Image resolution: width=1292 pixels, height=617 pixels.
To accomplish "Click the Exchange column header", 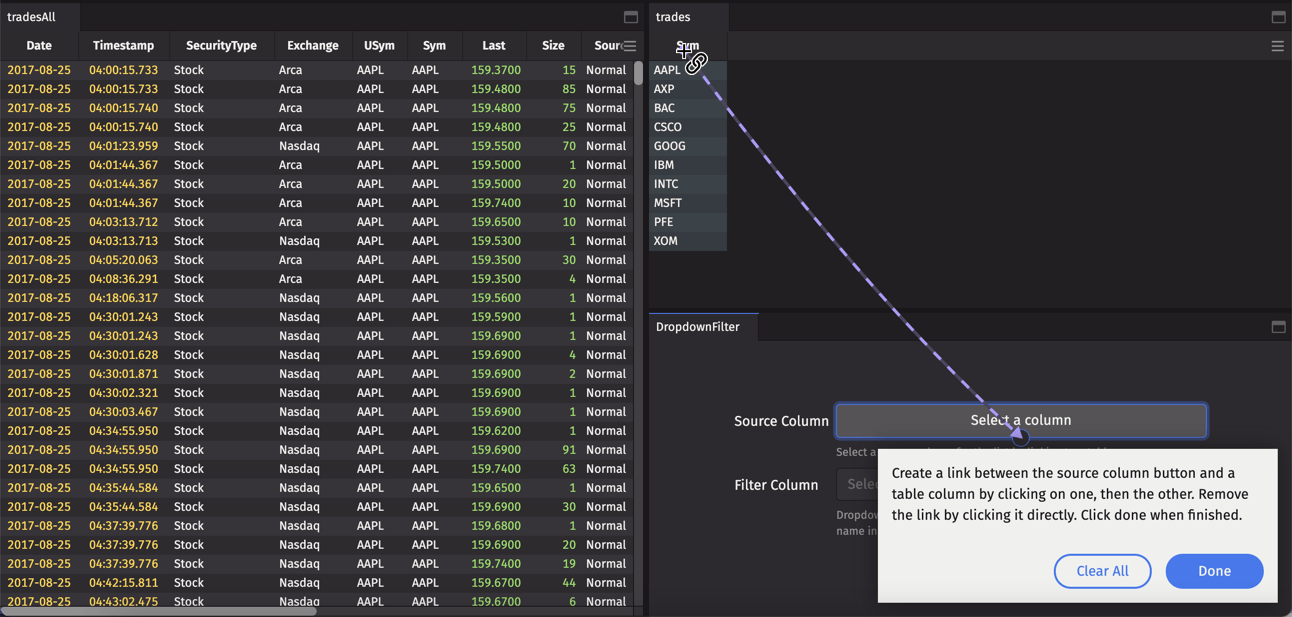I will pos(312,46).
